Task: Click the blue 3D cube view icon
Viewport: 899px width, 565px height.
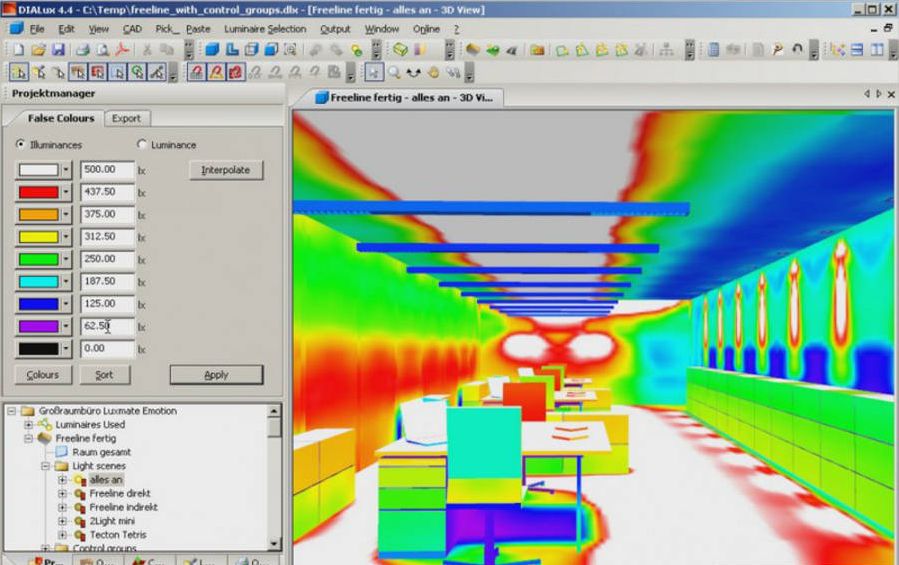Action: 211,49
